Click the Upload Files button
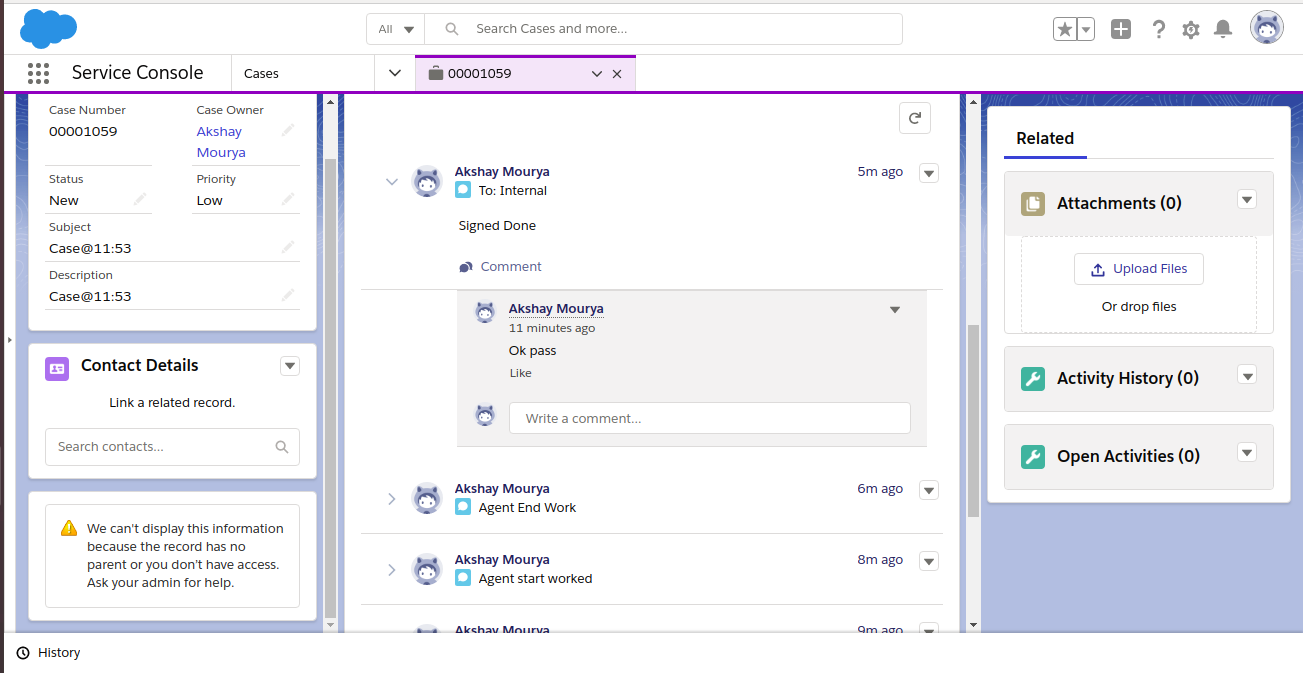The height and width of the screenshot is (673, 1303). click(1139, 269)
